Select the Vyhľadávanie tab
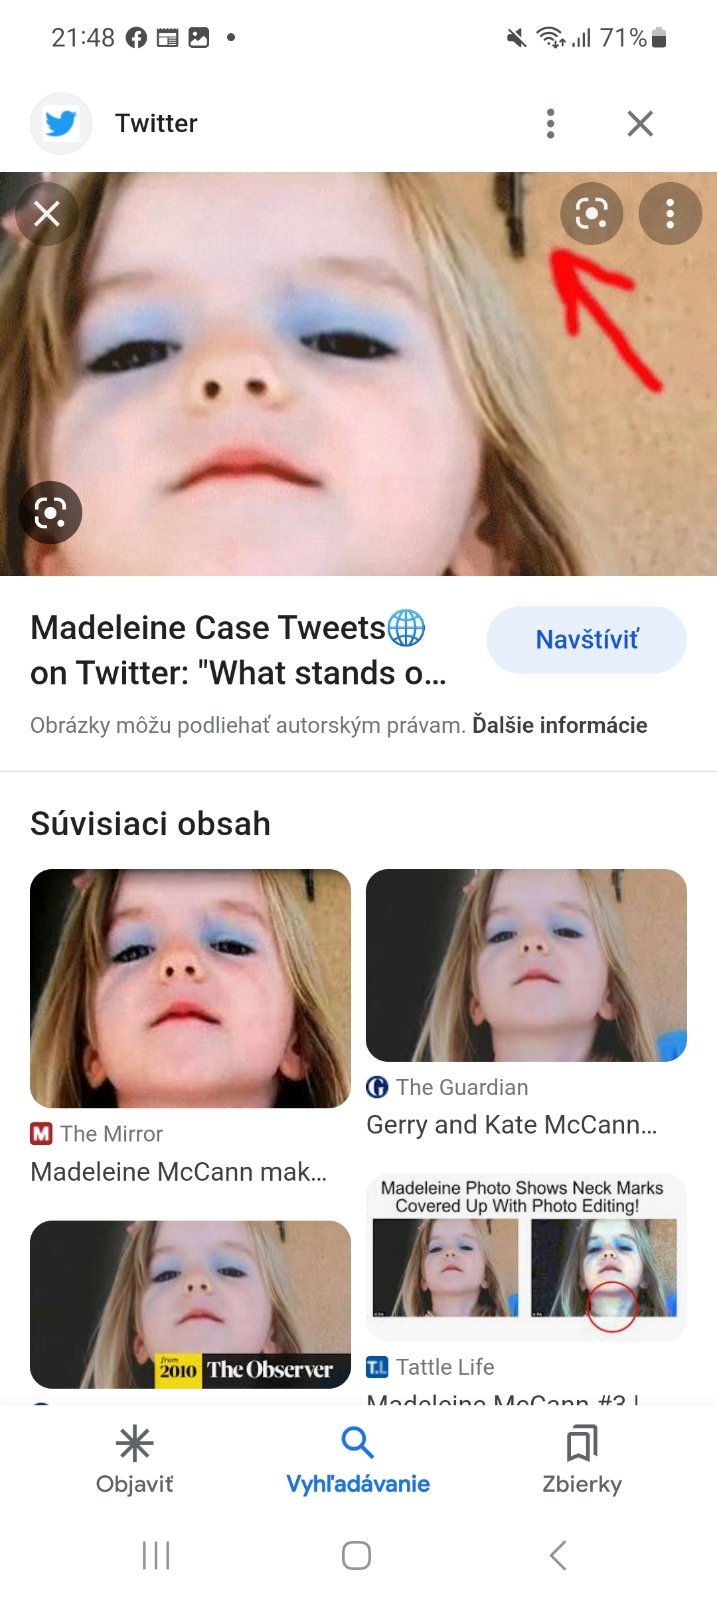Screen dimensions: 717x1600 (358, 1460)
